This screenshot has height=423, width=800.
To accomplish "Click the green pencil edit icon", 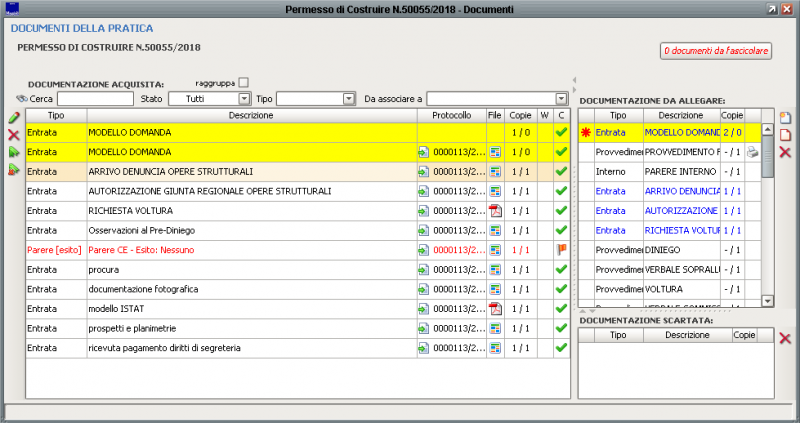I will [x=14, y=118].
